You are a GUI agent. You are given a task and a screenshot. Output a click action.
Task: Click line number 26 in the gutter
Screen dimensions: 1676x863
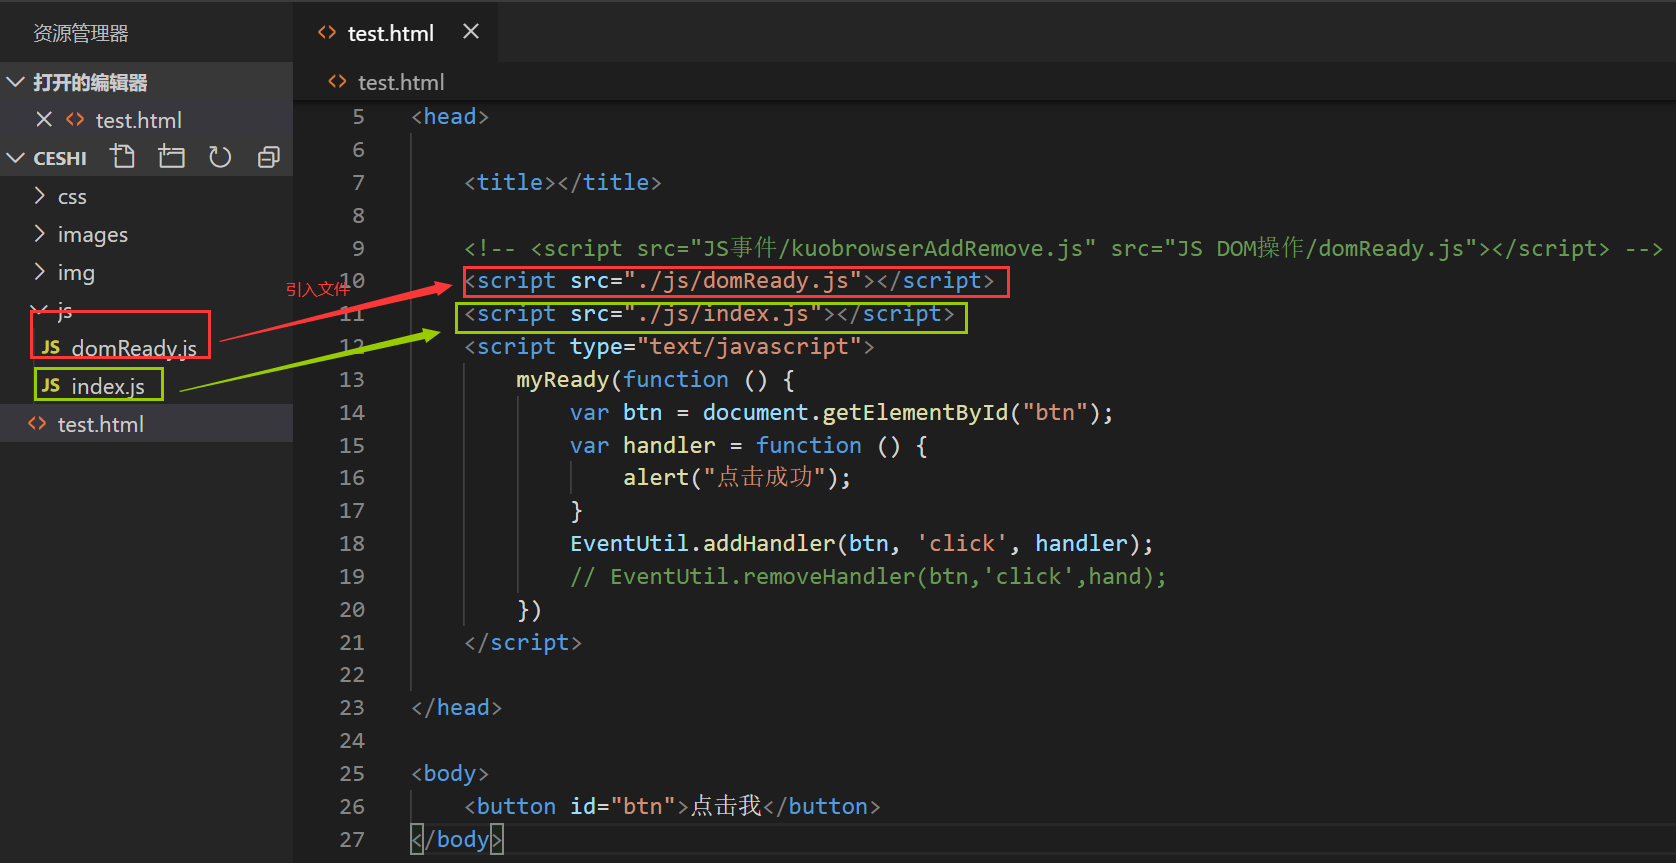click(352, 807)
